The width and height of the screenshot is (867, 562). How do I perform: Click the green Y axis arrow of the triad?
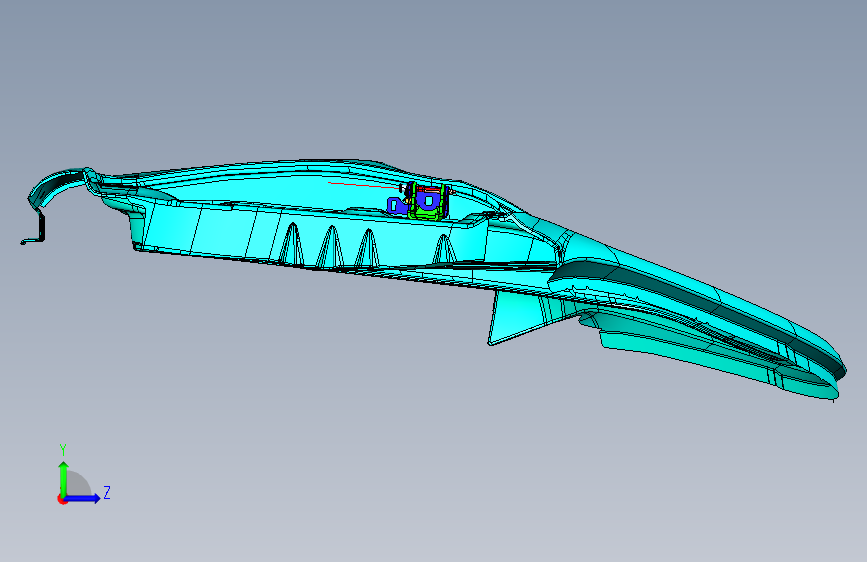pyautogui.click(x=64, y=478)
